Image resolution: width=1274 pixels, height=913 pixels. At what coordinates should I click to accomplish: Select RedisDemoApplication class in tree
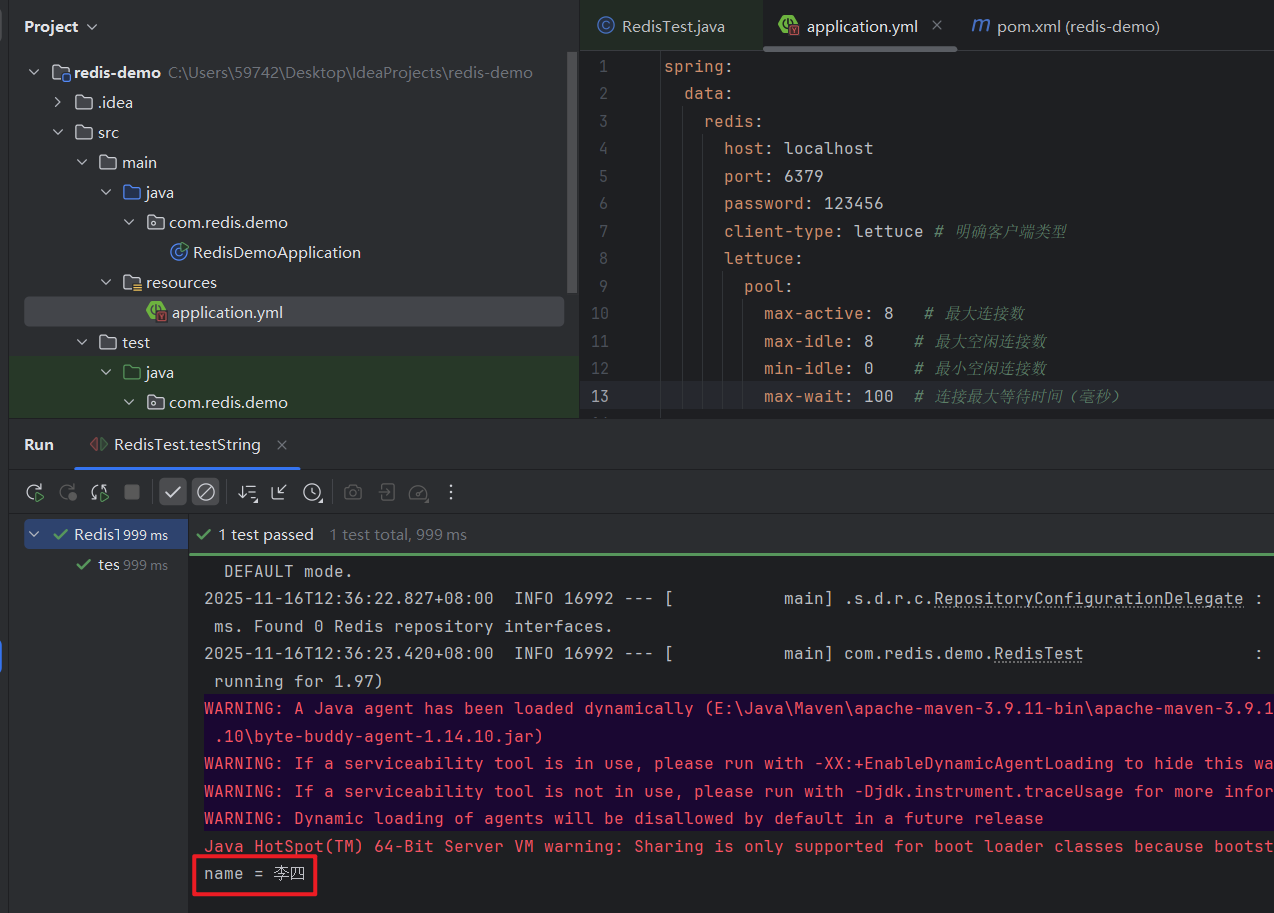click(x=277, y=253)
